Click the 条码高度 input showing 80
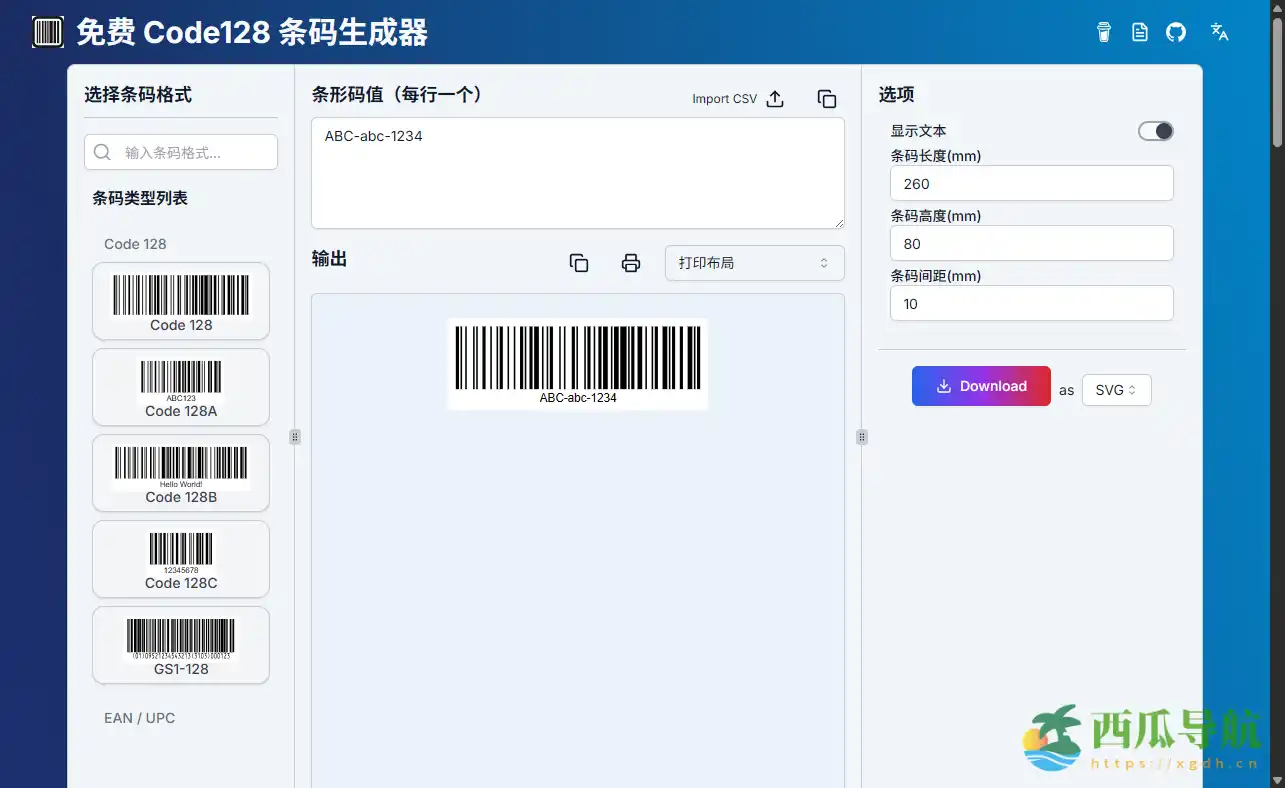This screenshot has width=1285, height=788. click(x=1031, y=244)
